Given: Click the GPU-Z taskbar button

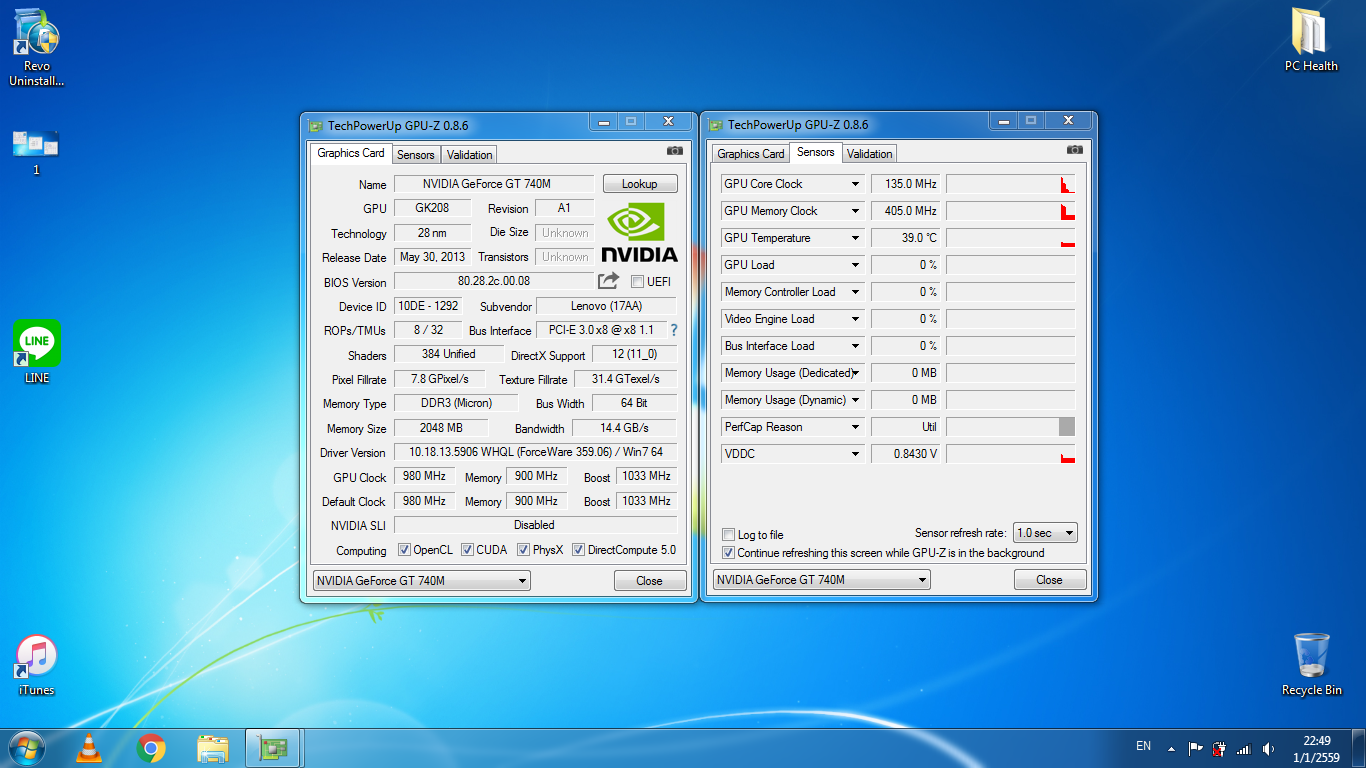Looking at the screenshot, I should [x=273, y=748].
